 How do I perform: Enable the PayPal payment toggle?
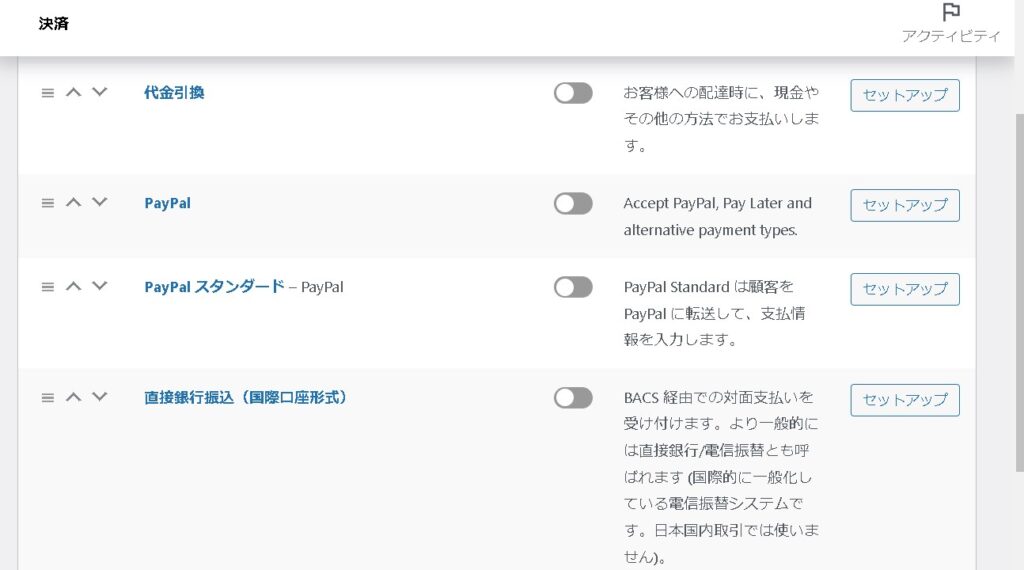[573, 204]
